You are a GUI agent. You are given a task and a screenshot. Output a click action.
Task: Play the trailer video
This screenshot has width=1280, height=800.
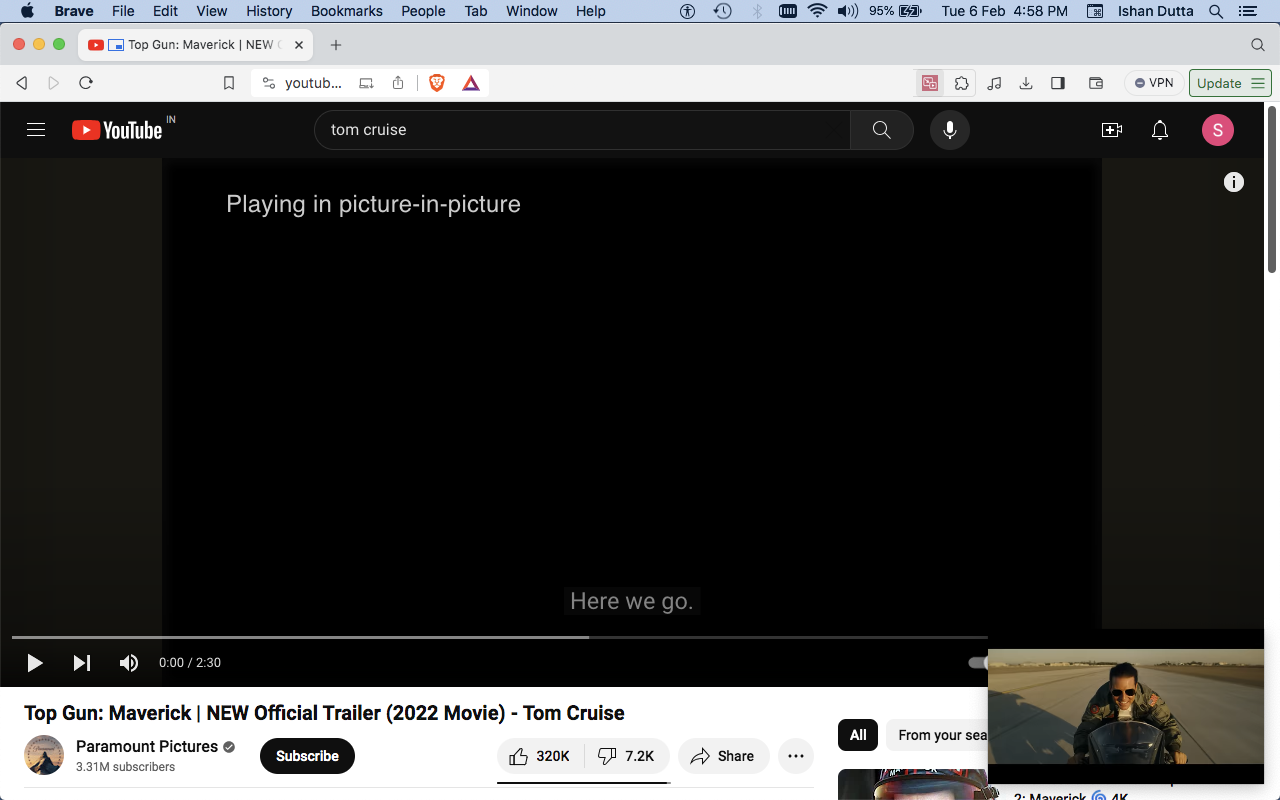coord(35,663)
